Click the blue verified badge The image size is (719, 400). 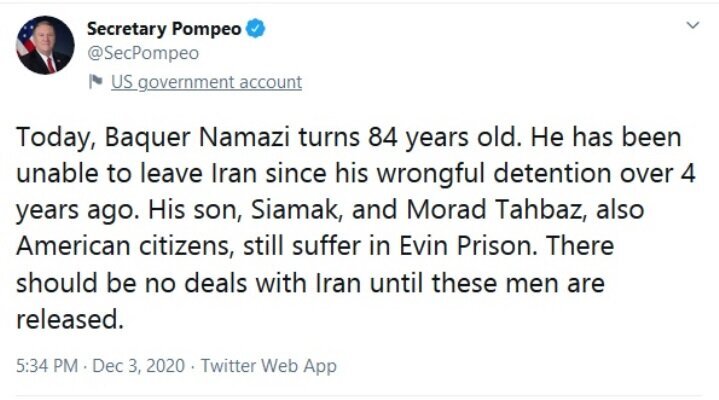[x=255, y=29]
